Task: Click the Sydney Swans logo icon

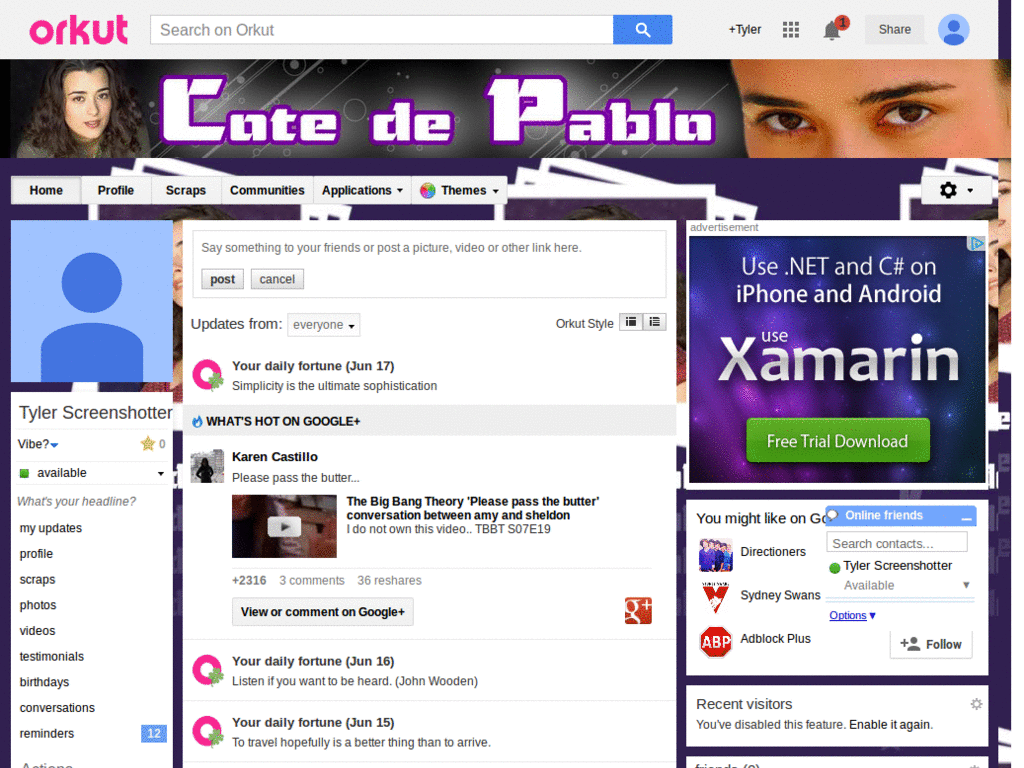Action: click(715, 597)
